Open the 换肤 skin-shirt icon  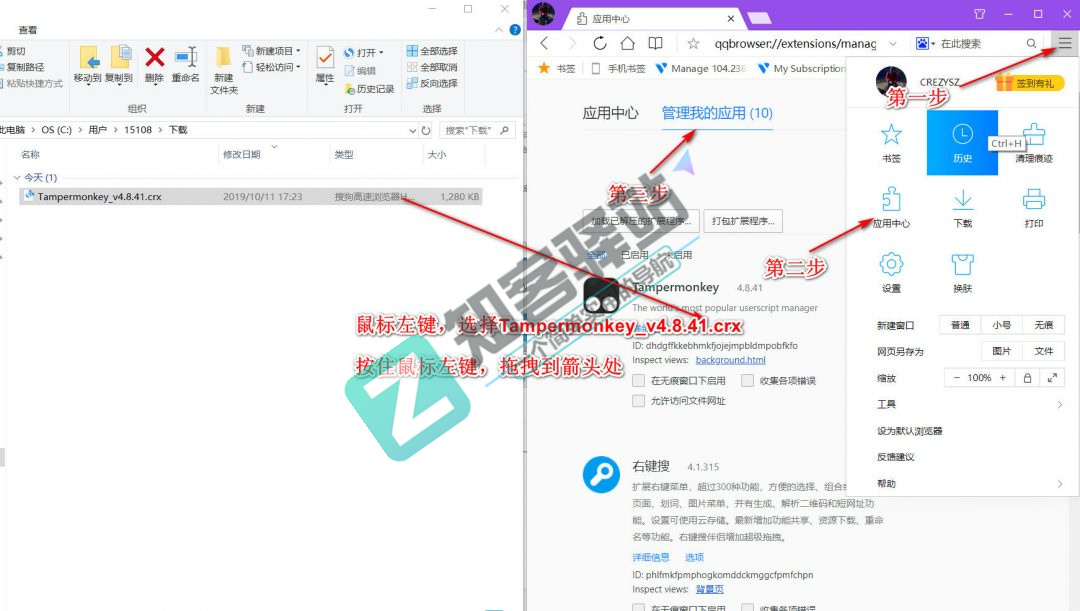(x=961, y=266)
